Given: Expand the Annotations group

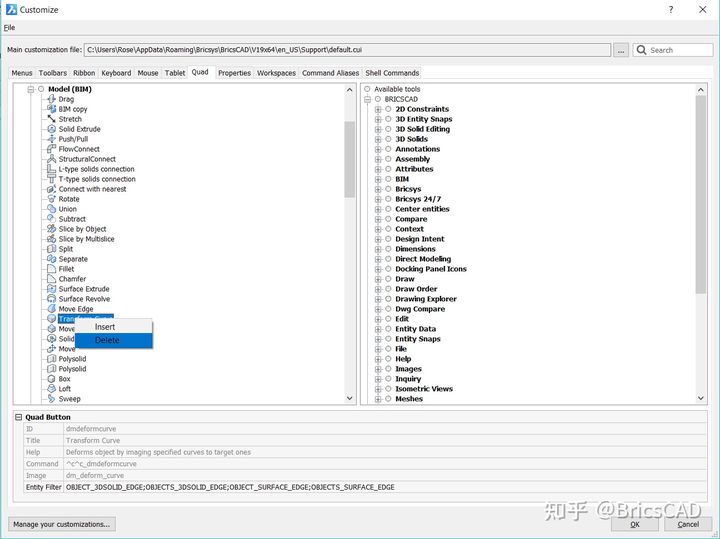Looking at the screenshot, I should (x=378, y=149).
